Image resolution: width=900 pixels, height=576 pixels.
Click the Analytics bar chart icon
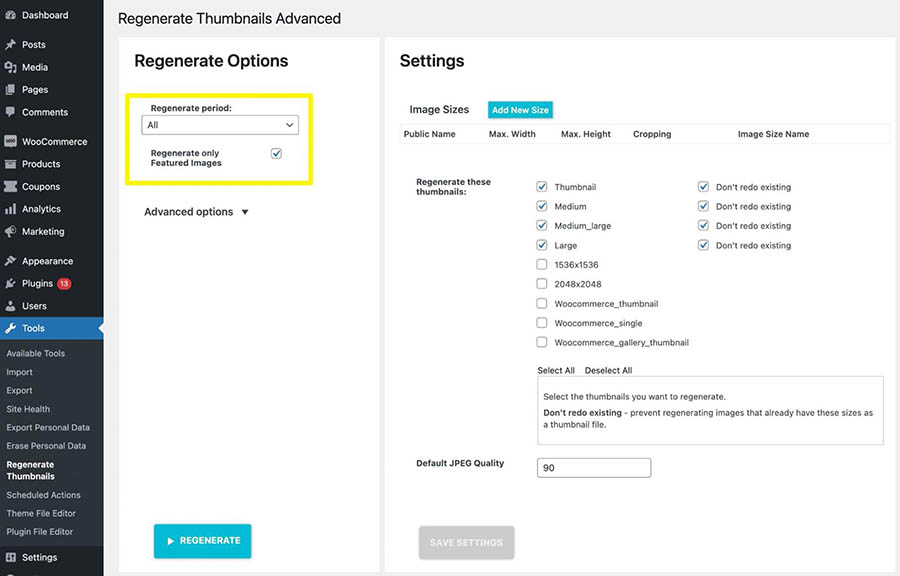10,209
